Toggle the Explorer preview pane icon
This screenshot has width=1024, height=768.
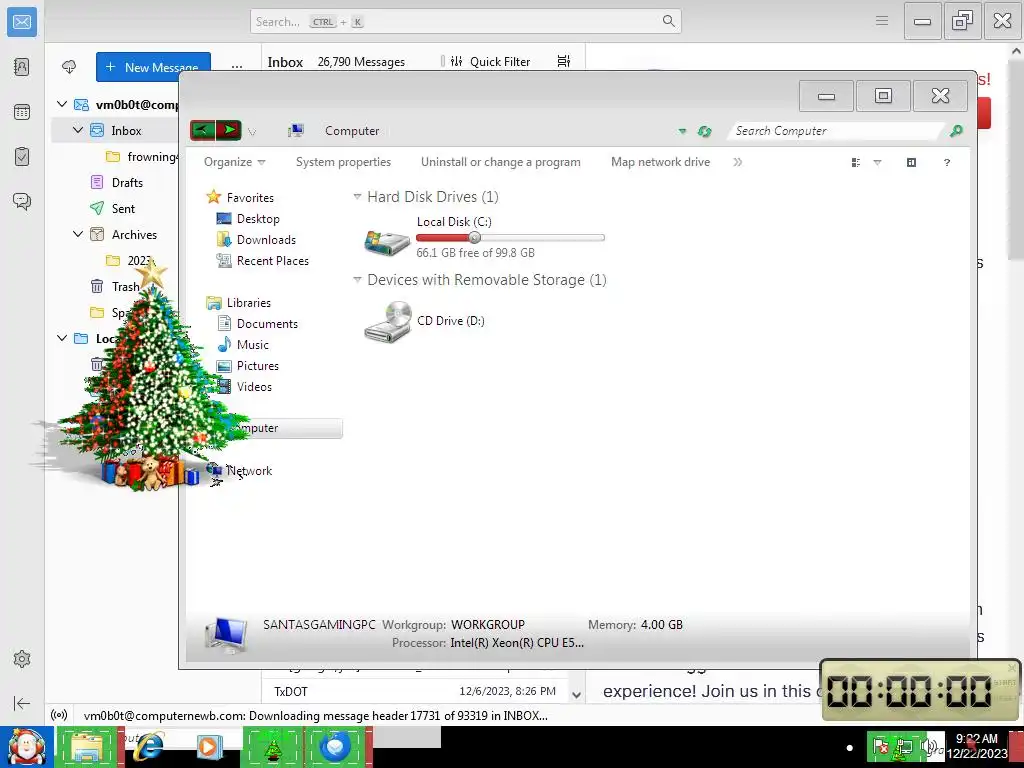(x=911, y=162)
